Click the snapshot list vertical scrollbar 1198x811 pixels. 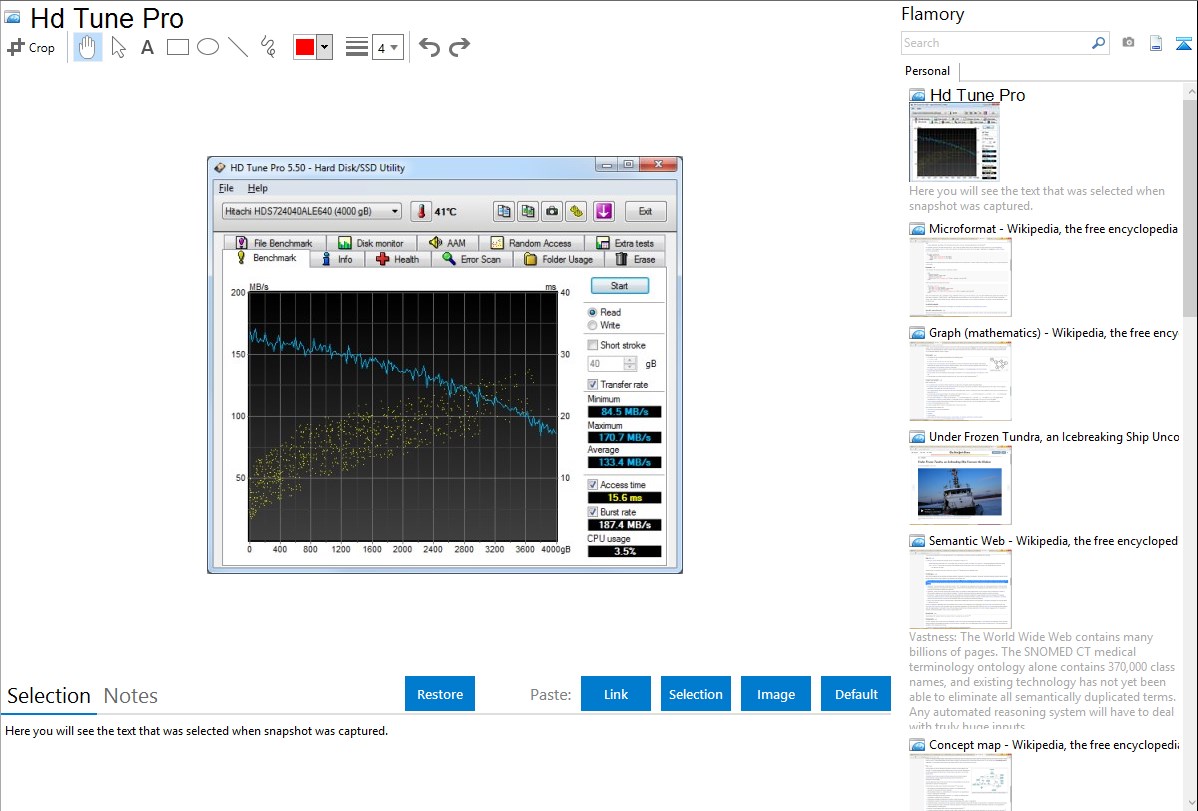point(1190,206)
